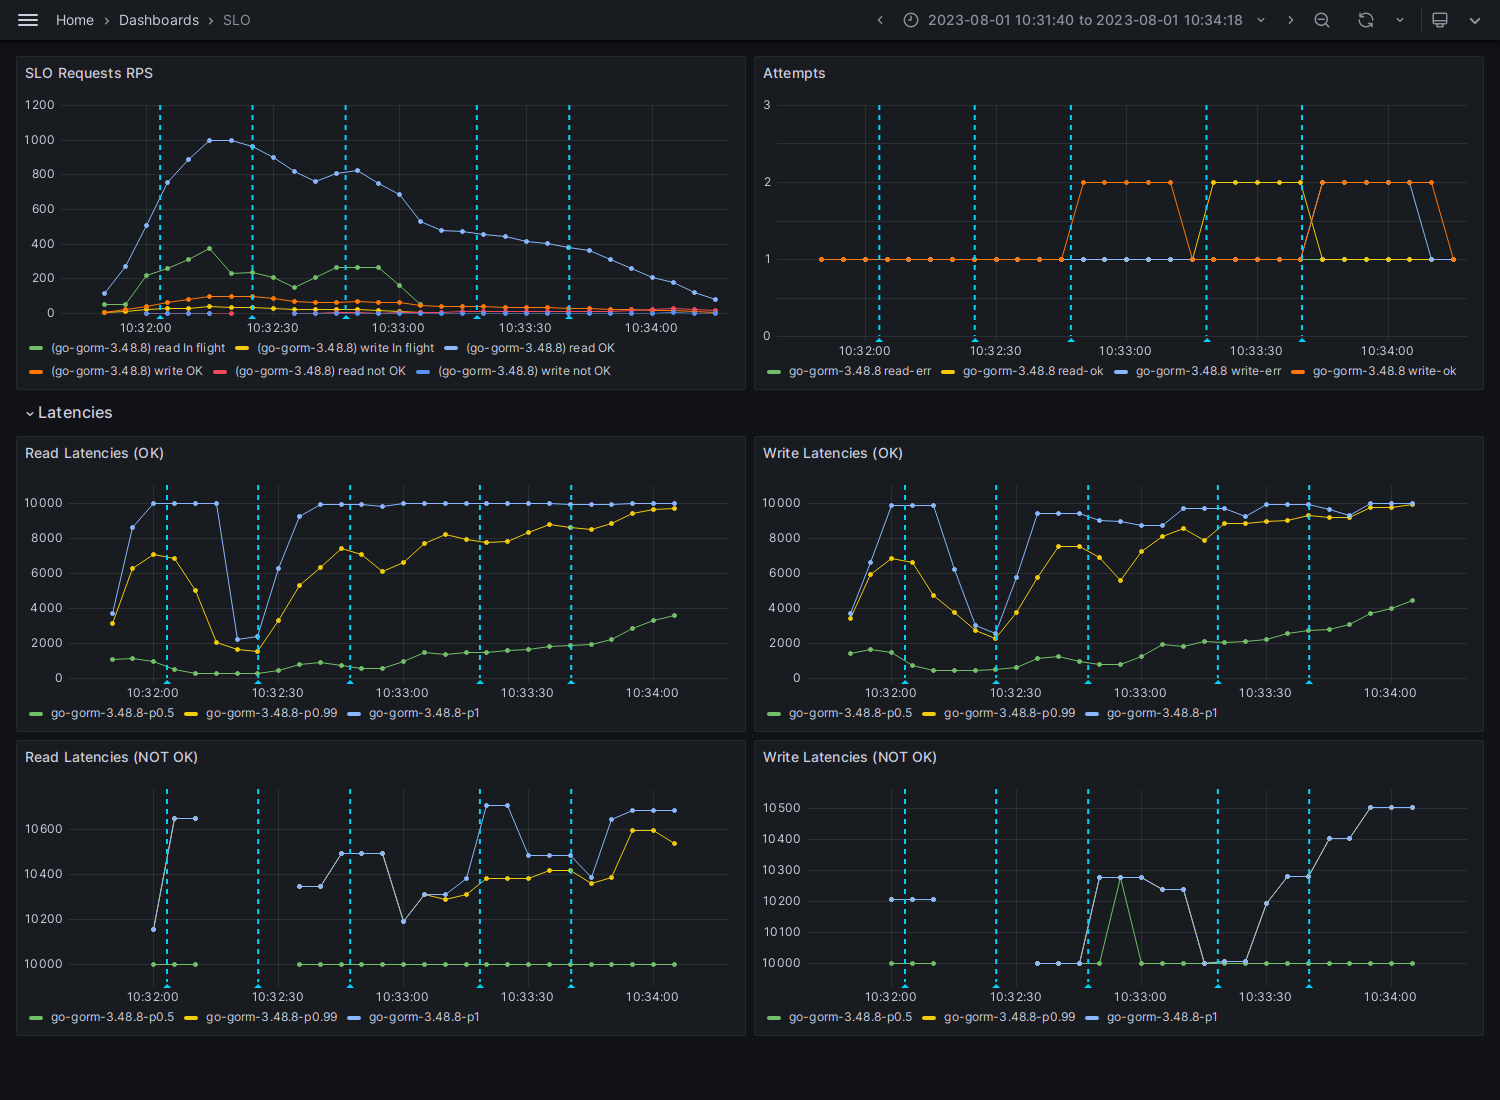1500x1100 pixels.
Task: Refresh the dashboard
Action: coord(1366,20)
